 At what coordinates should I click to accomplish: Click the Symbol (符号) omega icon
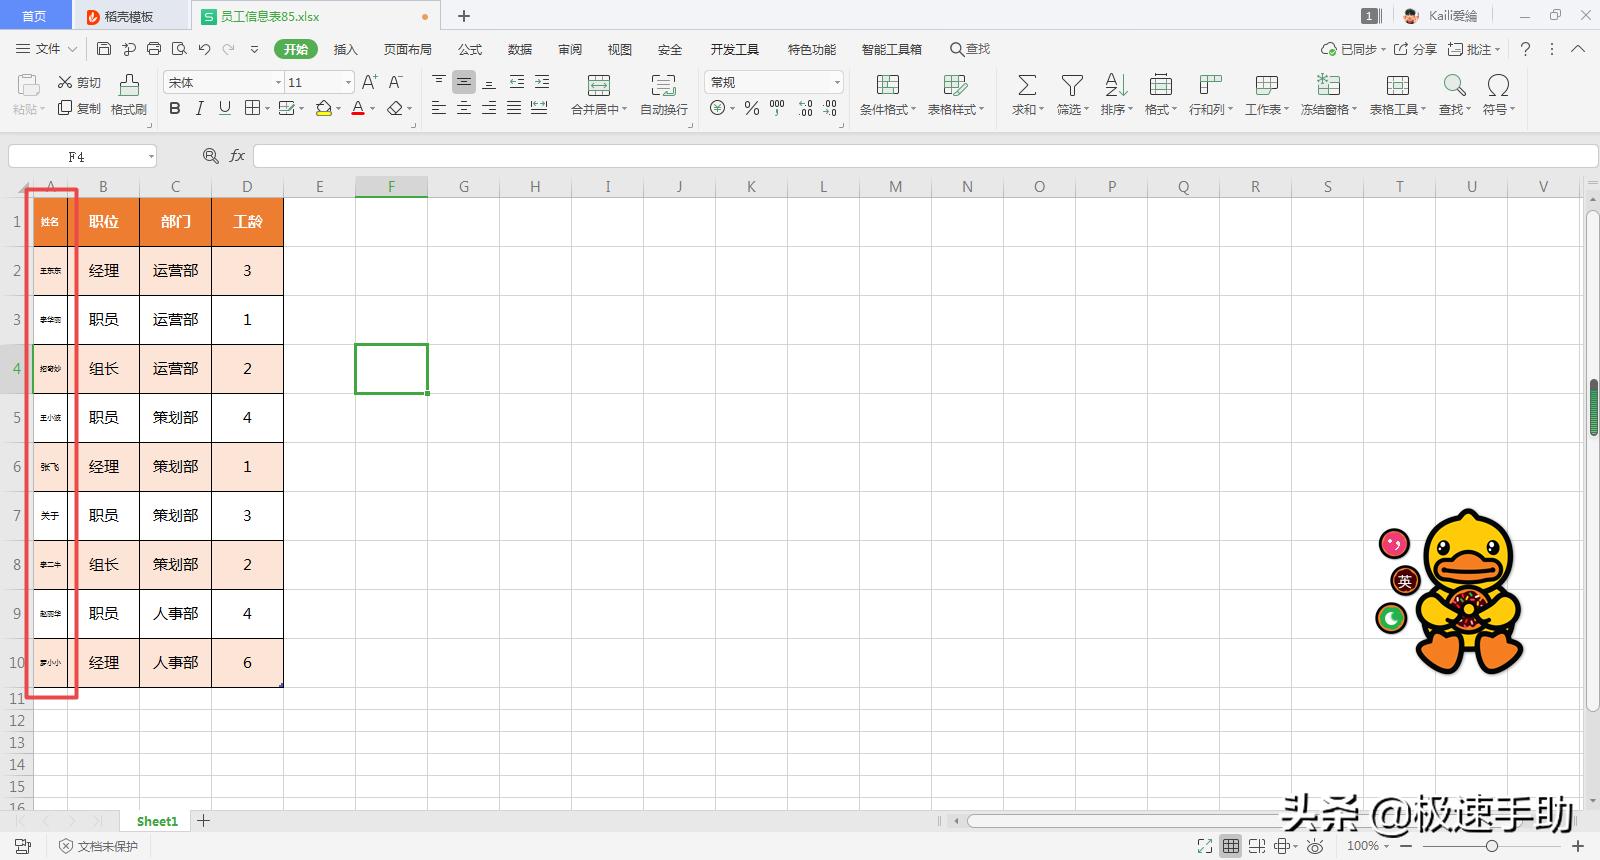1498,86
